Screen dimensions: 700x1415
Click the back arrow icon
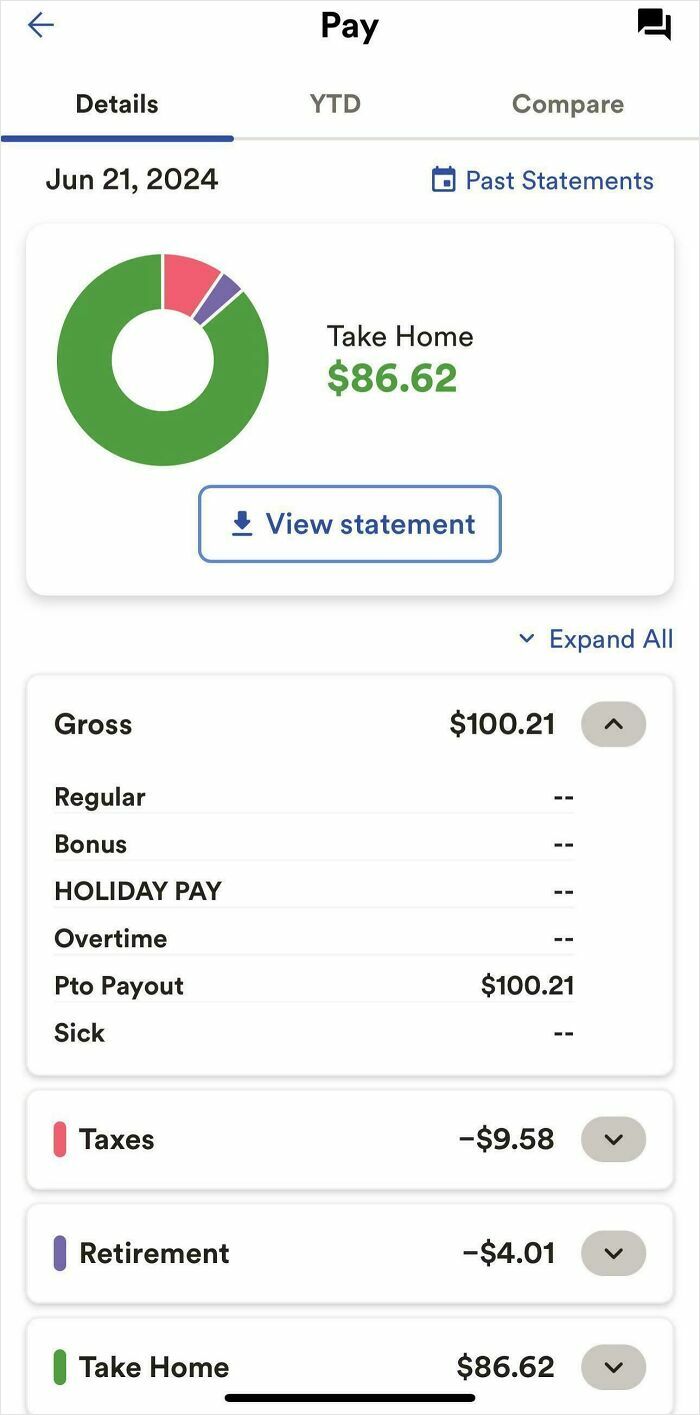[x=40, y=25]
